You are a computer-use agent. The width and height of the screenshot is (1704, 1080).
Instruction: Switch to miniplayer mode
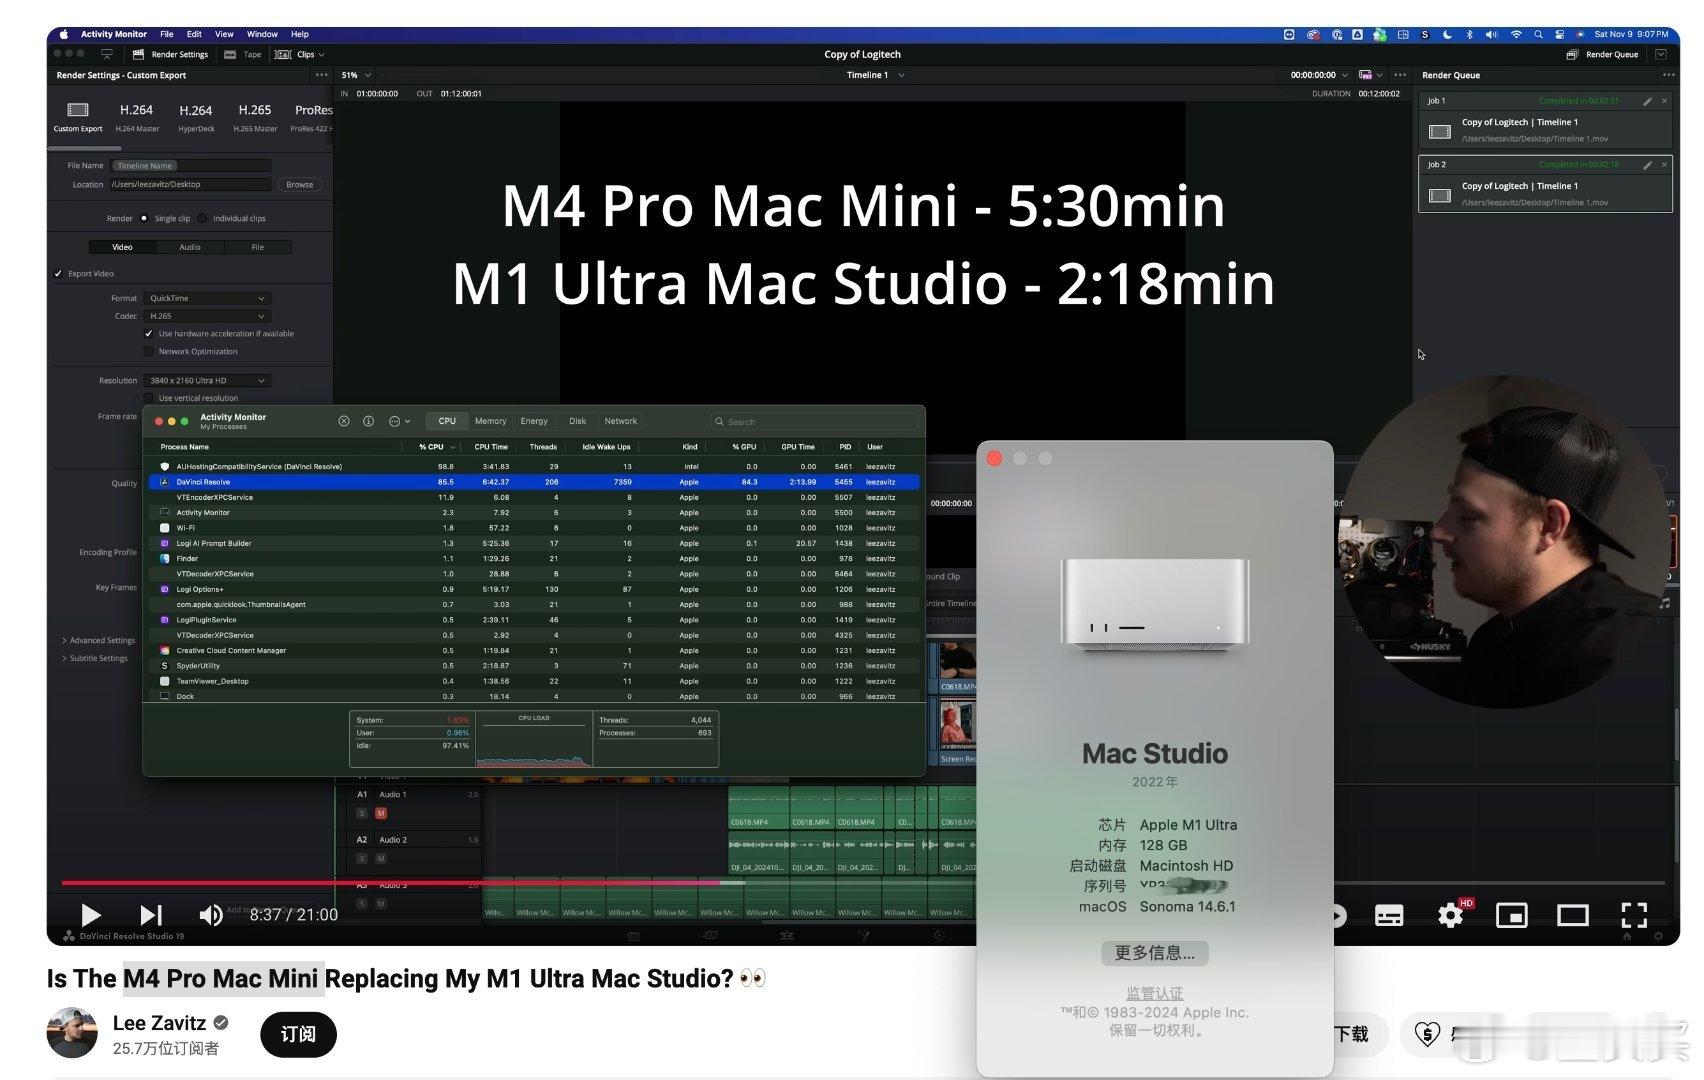coord(1511,915)
